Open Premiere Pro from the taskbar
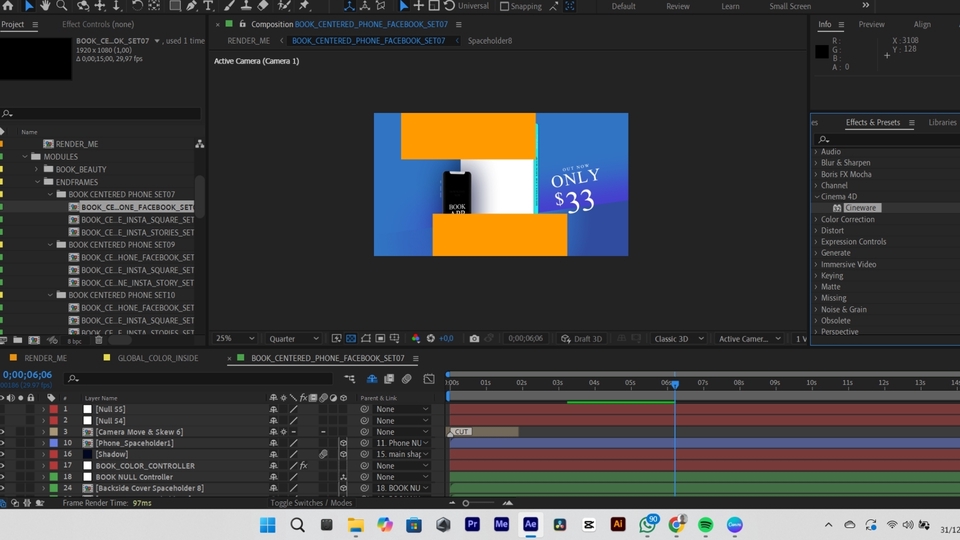Viewport: 960px width, 540px height. [x=472, y=525]
